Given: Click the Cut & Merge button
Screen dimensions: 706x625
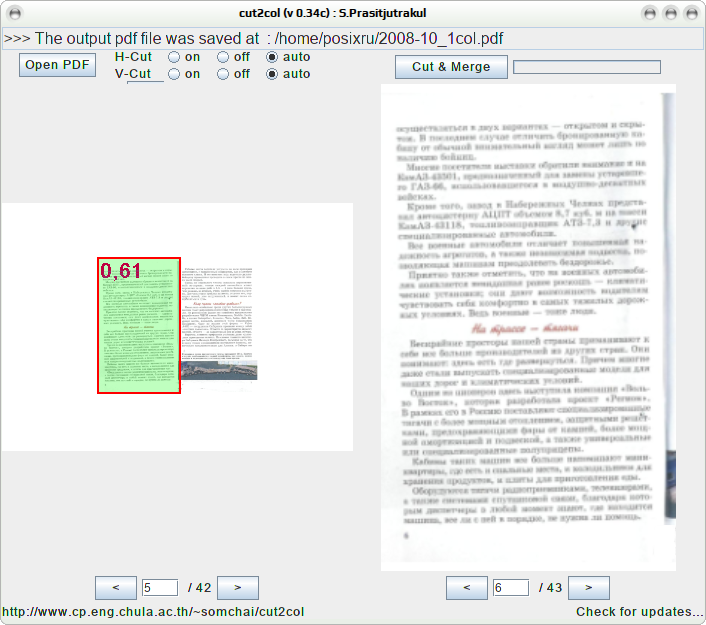Looking at the screenshot, I should [451, 67].
